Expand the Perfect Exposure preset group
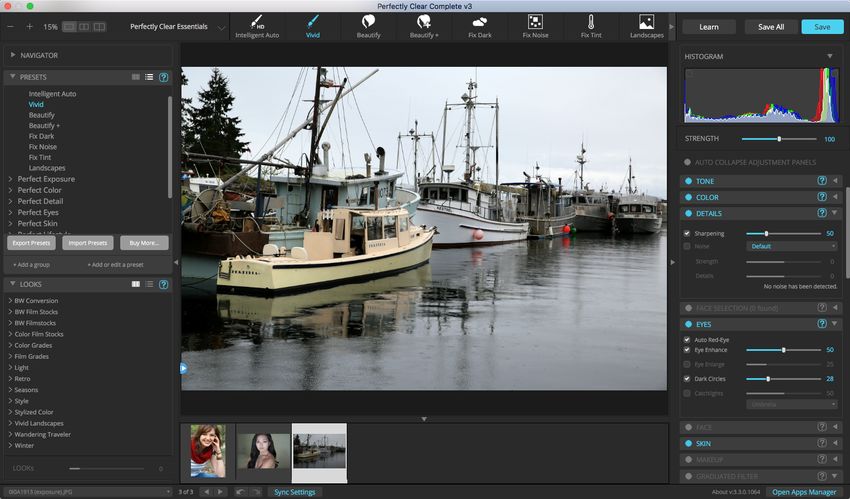This screenshot has height=499, width=850. point(10,179)
